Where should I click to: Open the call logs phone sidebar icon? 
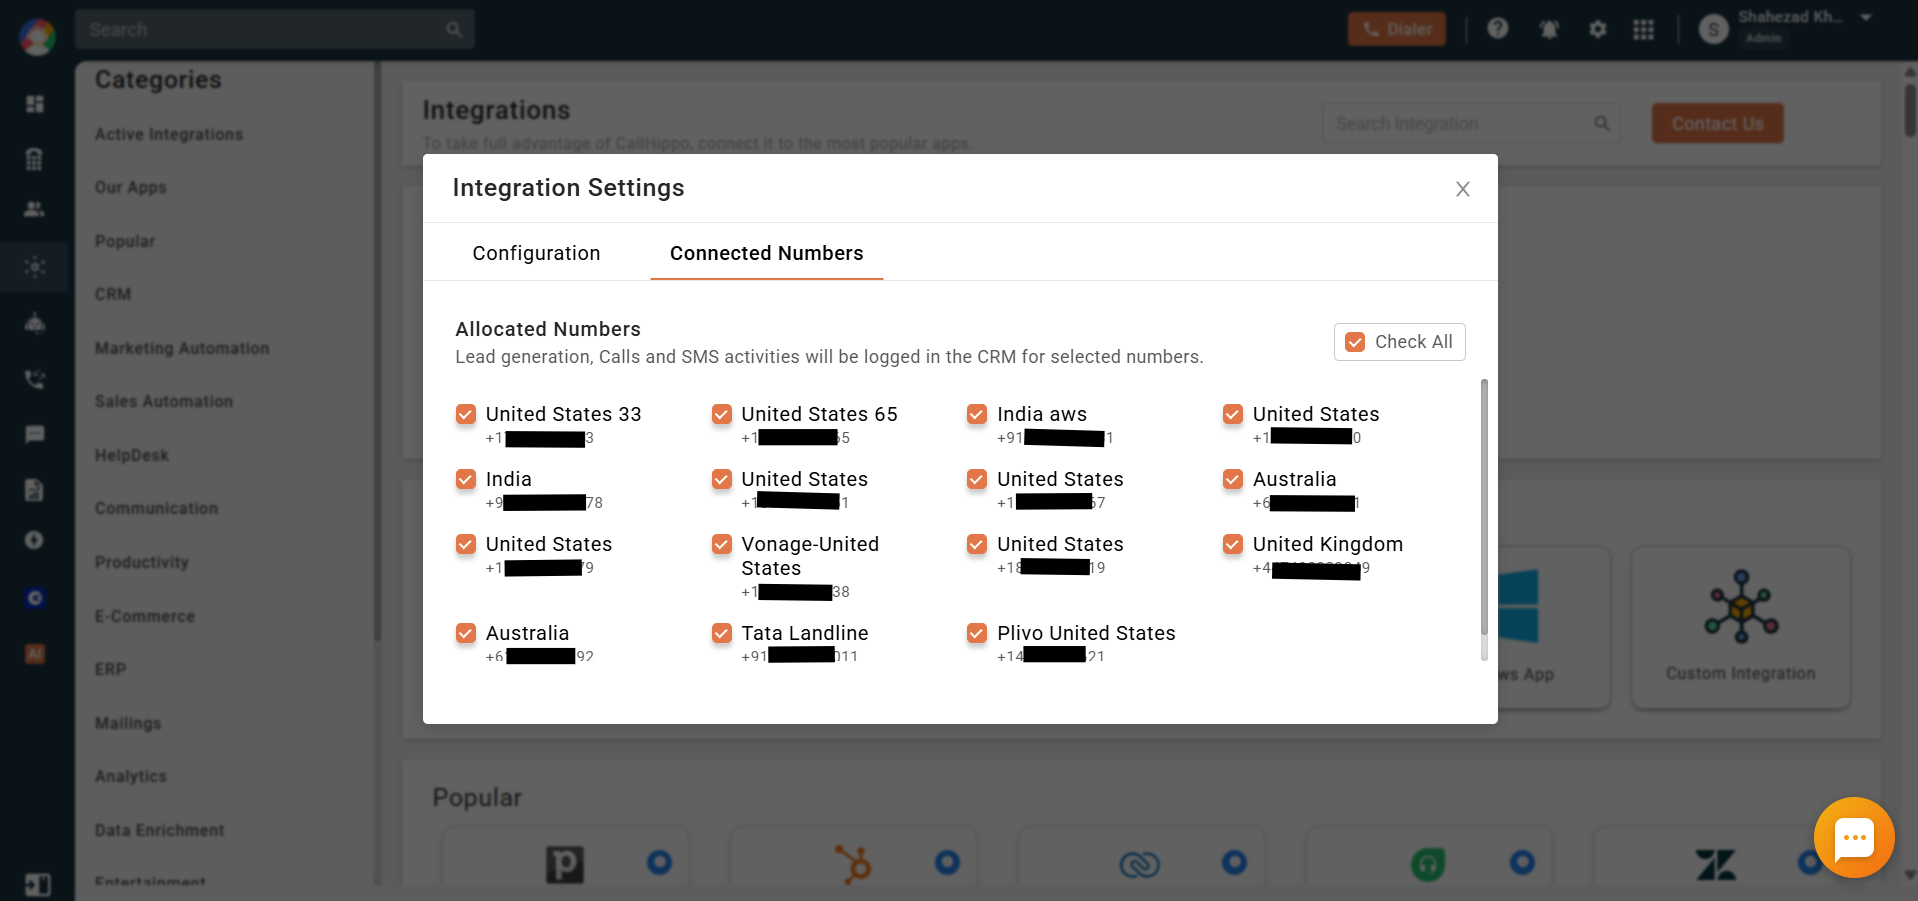click(x=35, y=379)
